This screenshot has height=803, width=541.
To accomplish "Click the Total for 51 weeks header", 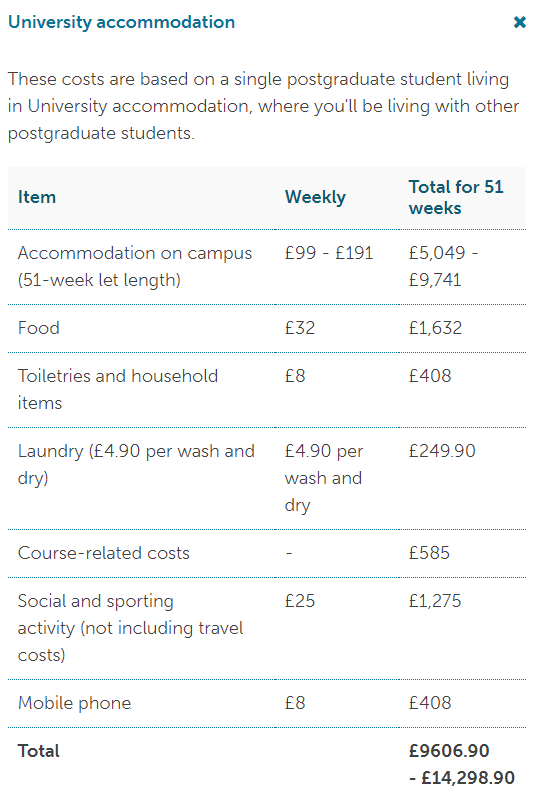I will click(x=456, y=198).
